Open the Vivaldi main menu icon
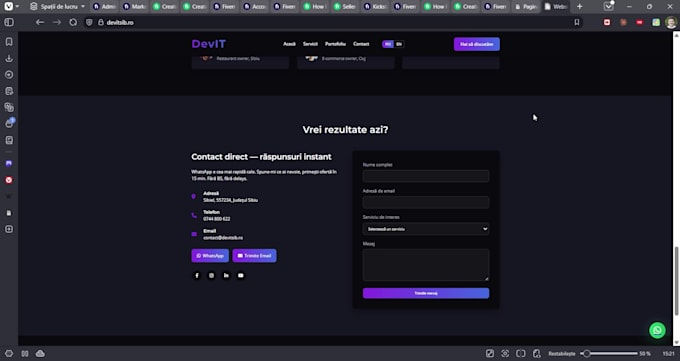Viewport: 680px width, 361px height. [9, 7]
